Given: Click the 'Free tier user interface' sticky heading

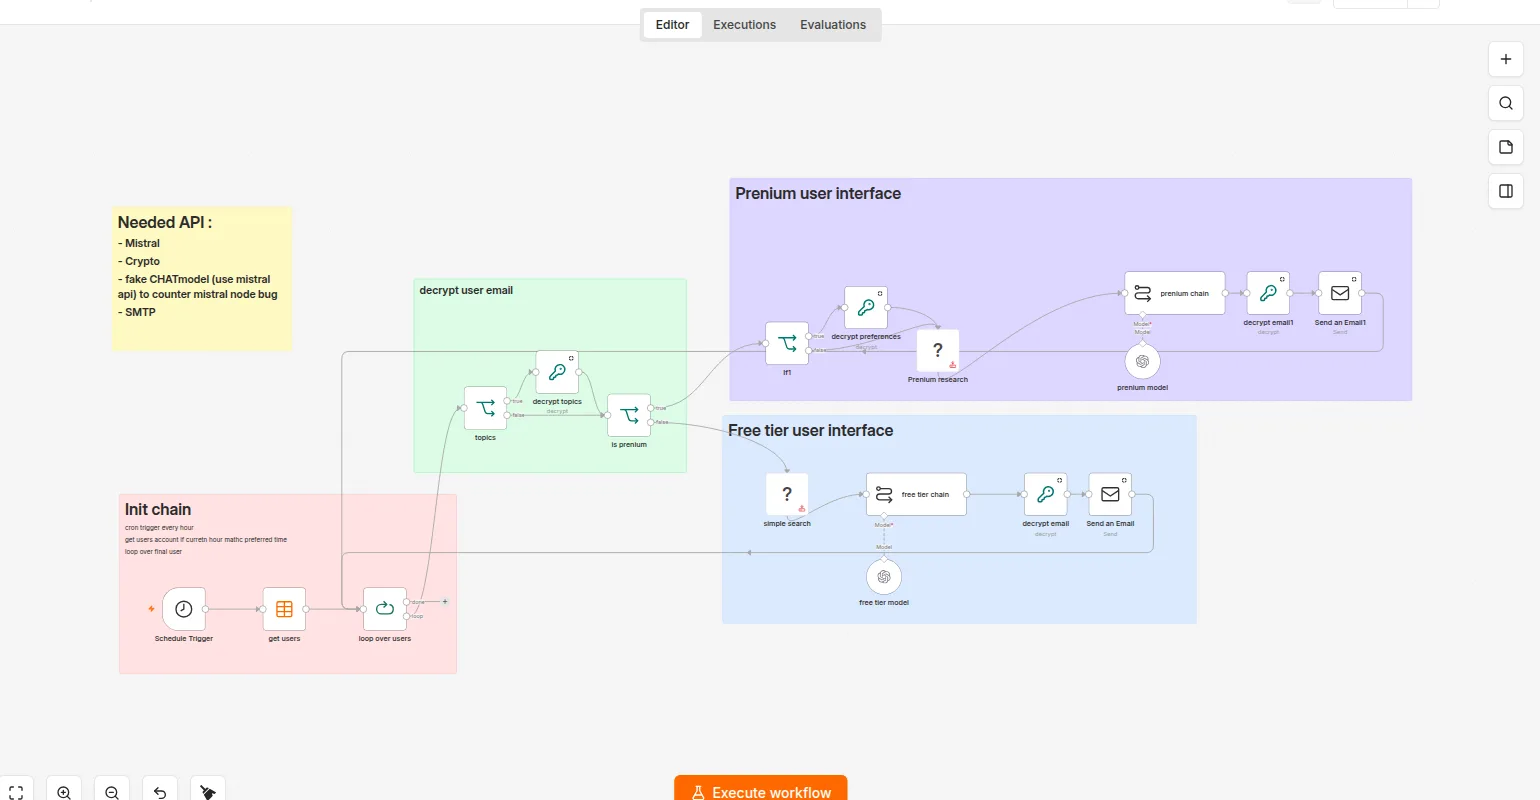Looking at the screenshot, I should click(811, 431).
